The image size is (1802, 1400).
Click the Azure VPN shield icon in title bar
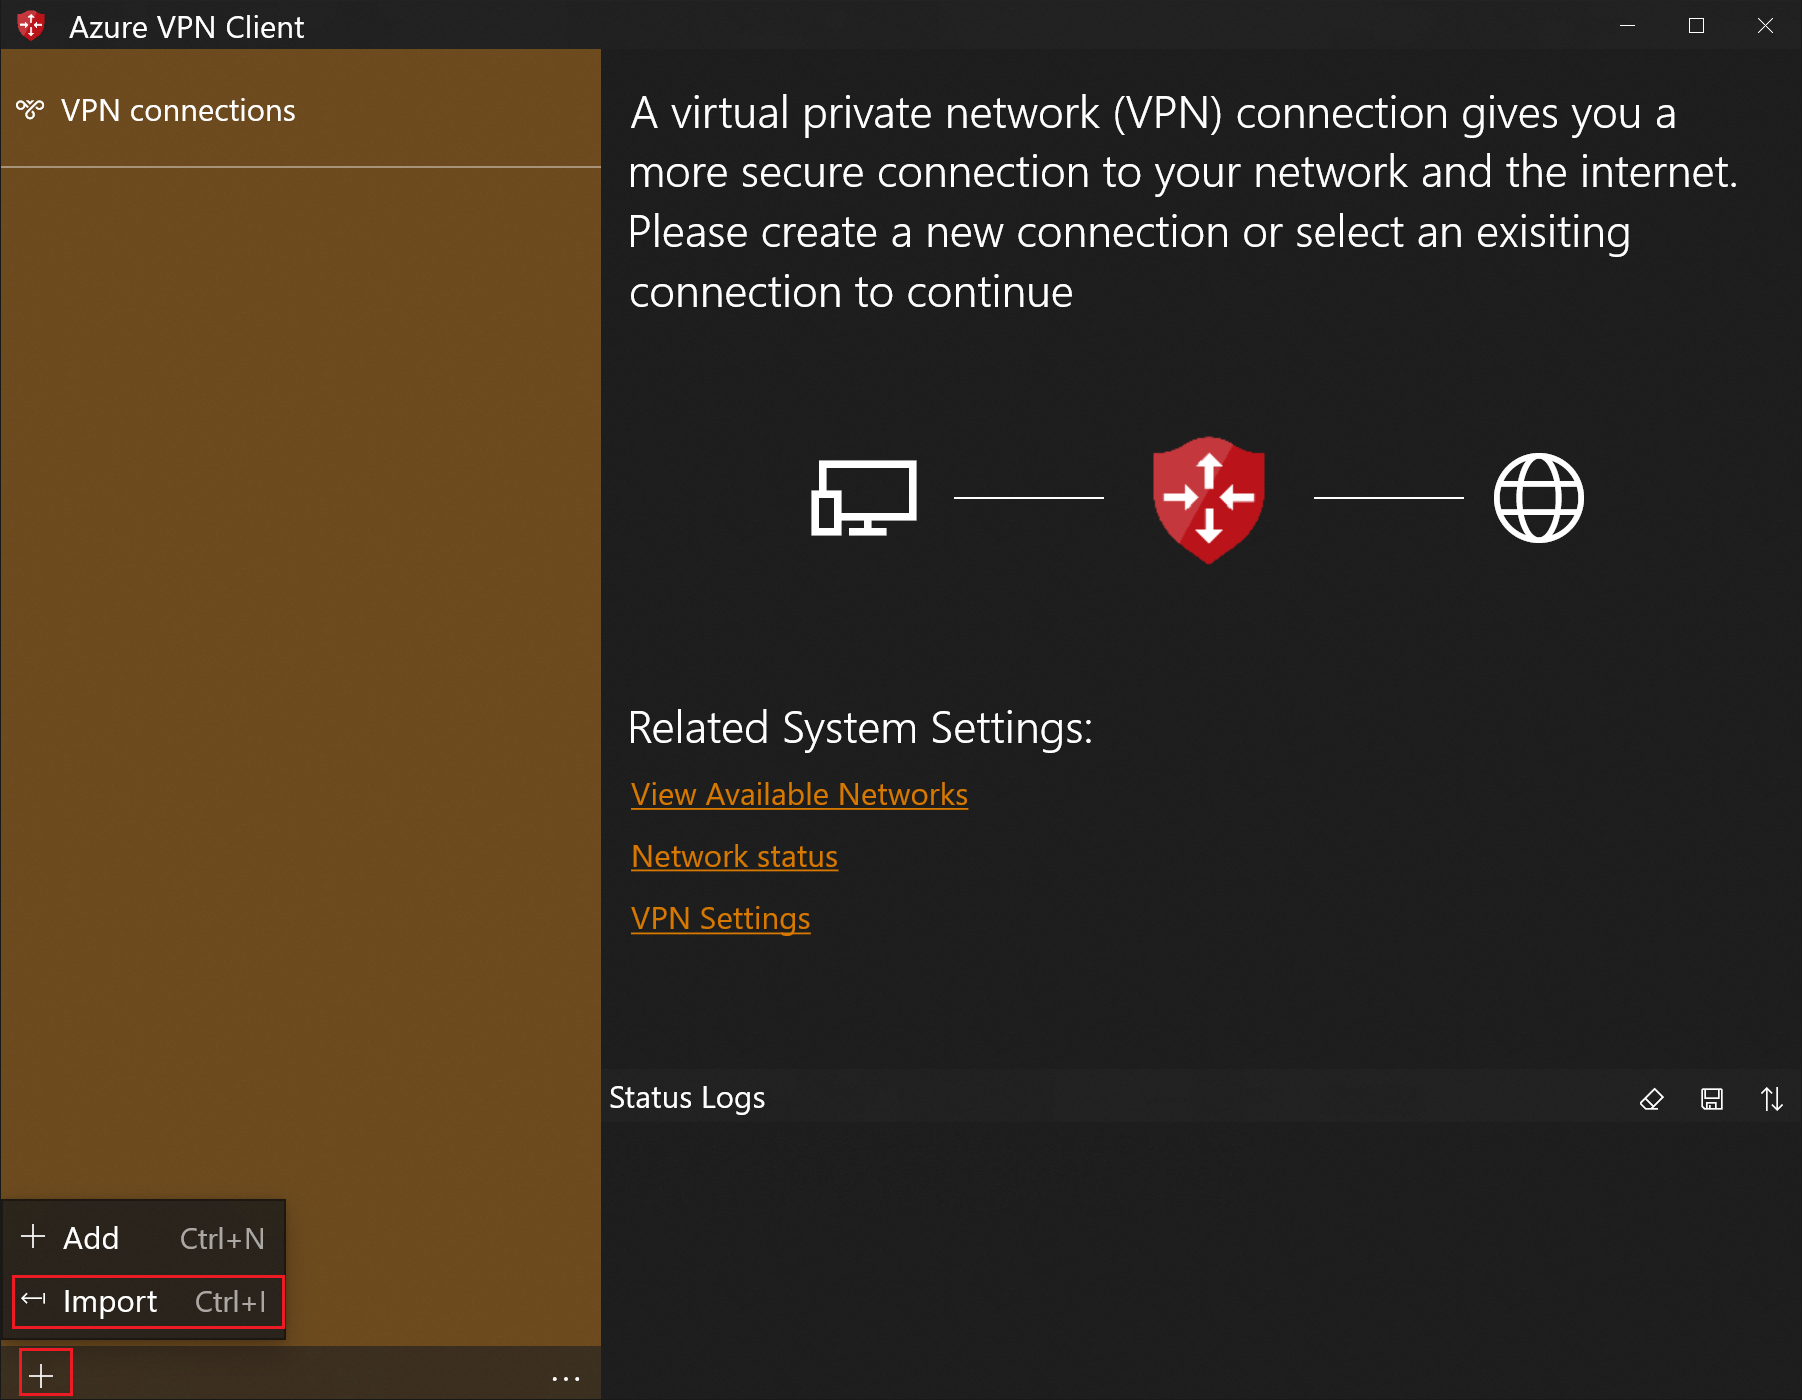click(x=31, y=26)
